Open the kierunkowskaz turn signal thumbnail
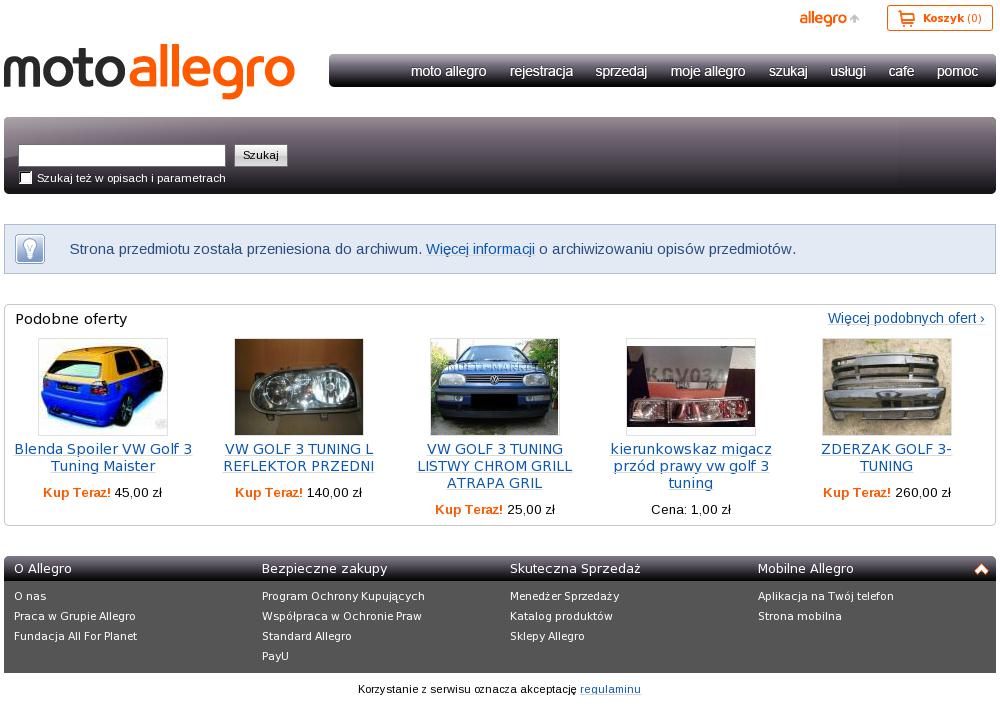Viewport: 1000px width, 709px height. (691, 387)
